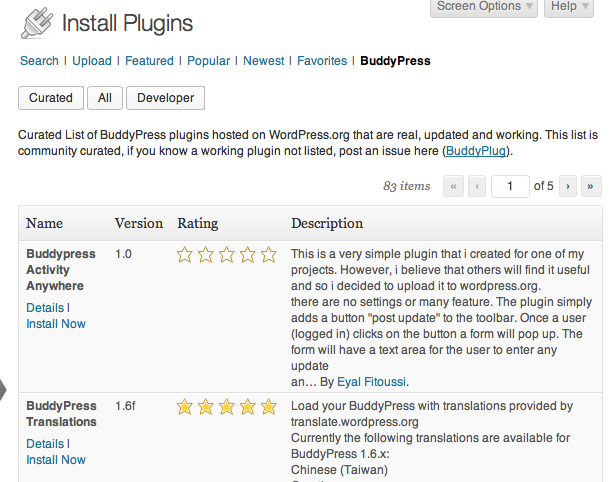Install Now for BuddyPress Translations
This screenshot has height=482, width=612.
(56, 460)
